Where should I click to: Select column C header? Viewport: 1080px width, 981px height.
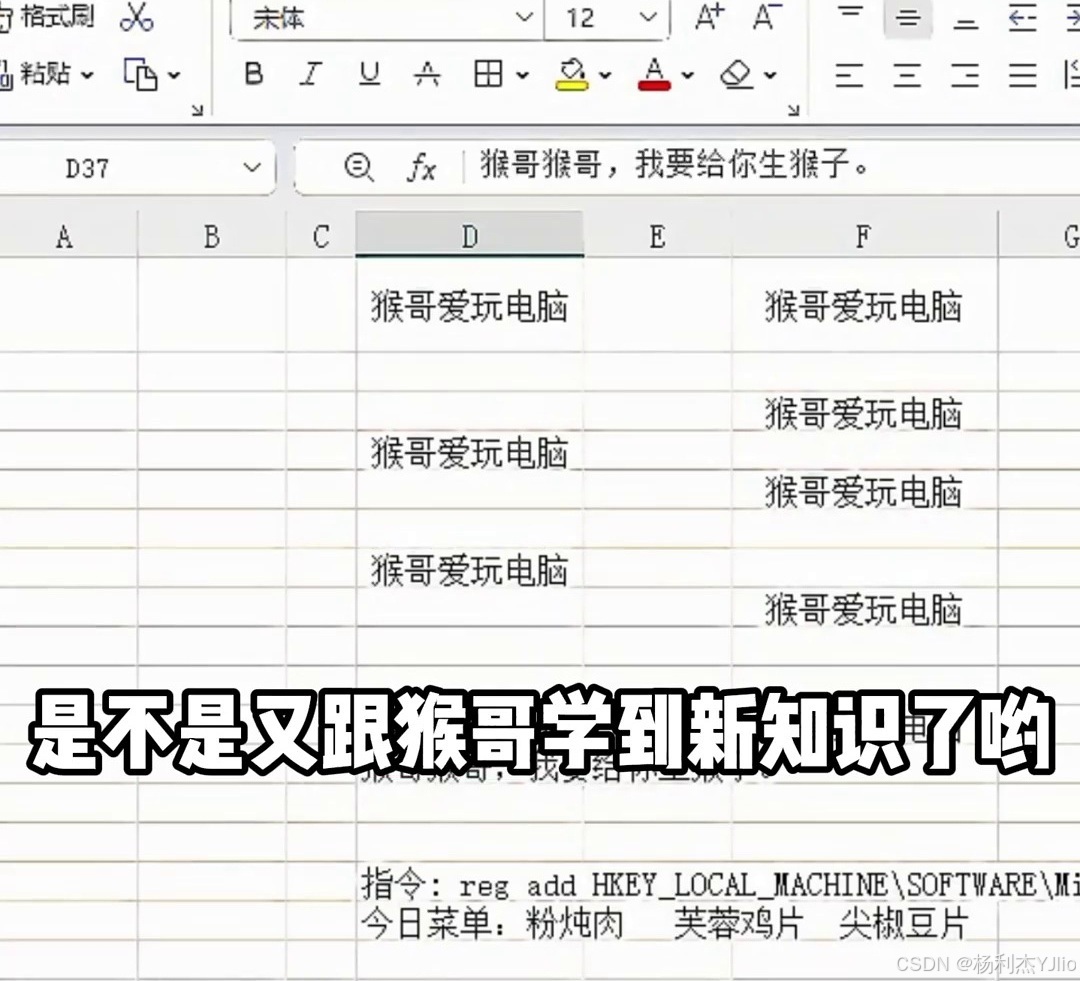click(321, 236)
